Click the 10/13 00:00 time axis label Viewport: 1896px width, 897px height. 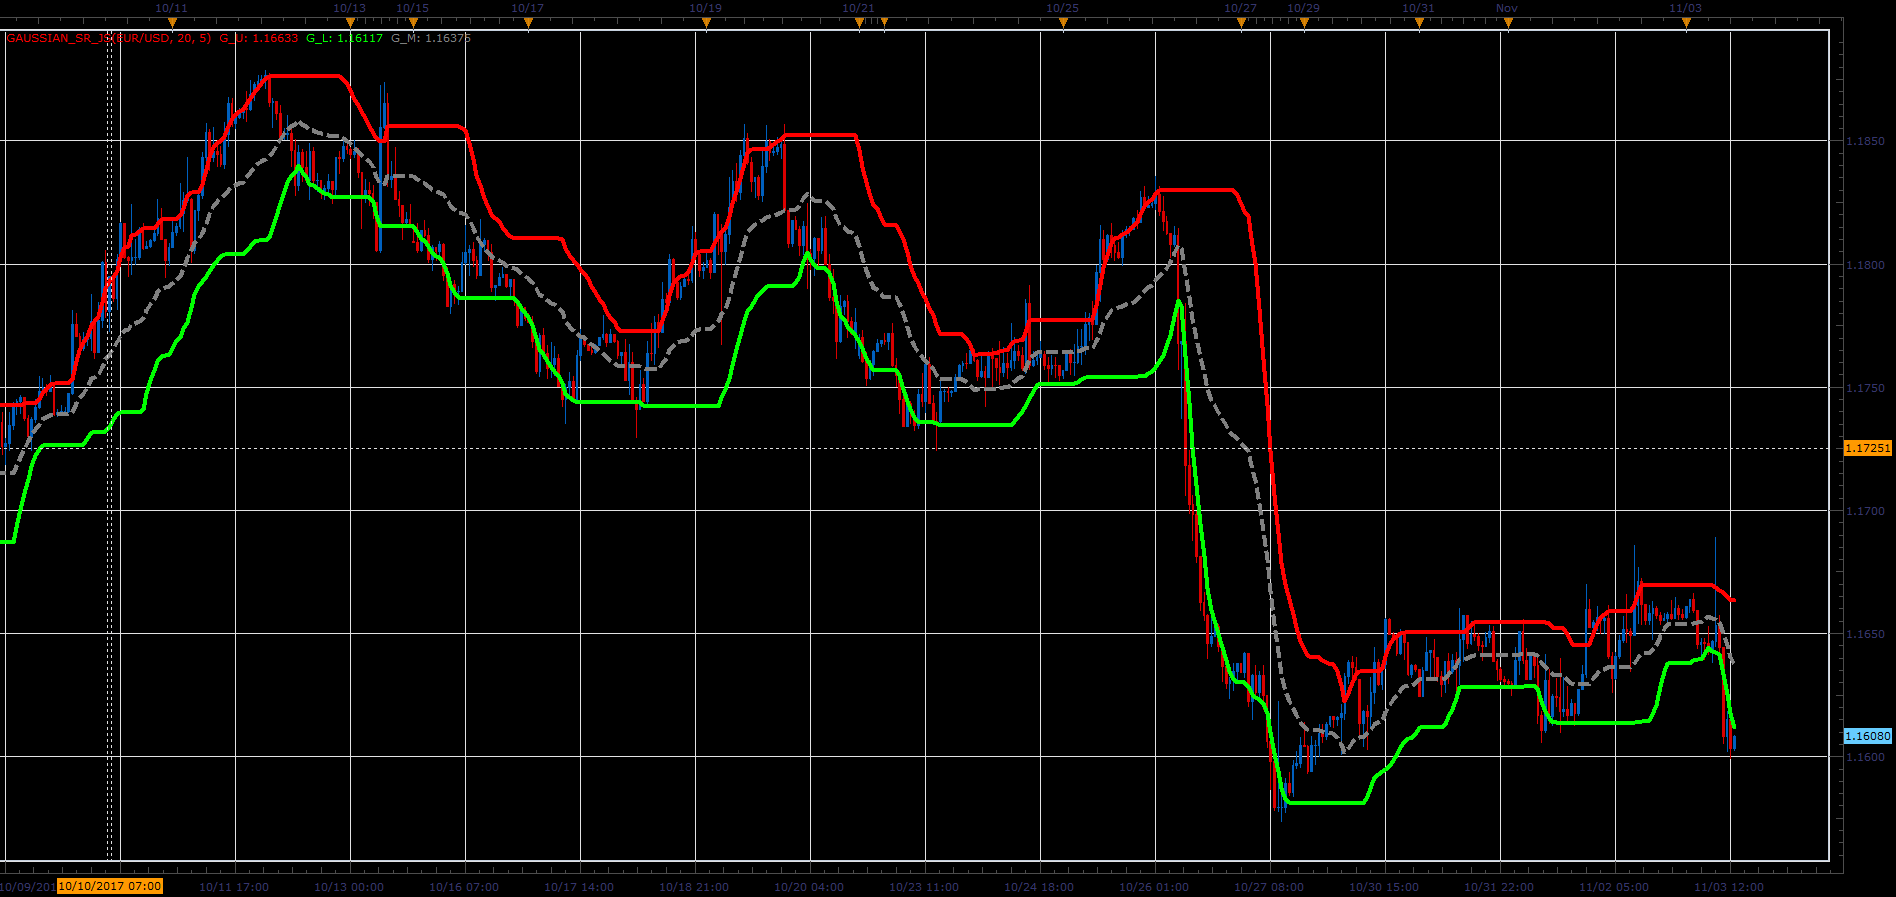[x=349, y=887]
